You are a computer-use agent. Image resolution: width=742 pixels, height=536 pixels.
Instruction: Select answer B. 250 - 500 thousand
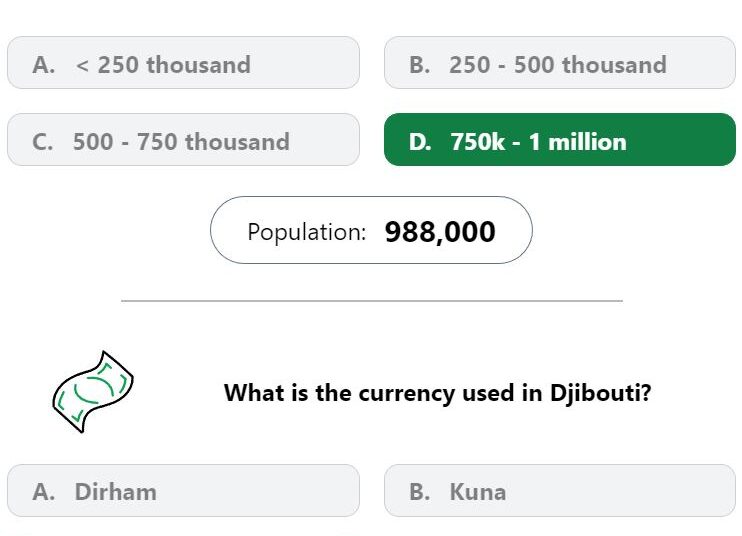[560, 62]
